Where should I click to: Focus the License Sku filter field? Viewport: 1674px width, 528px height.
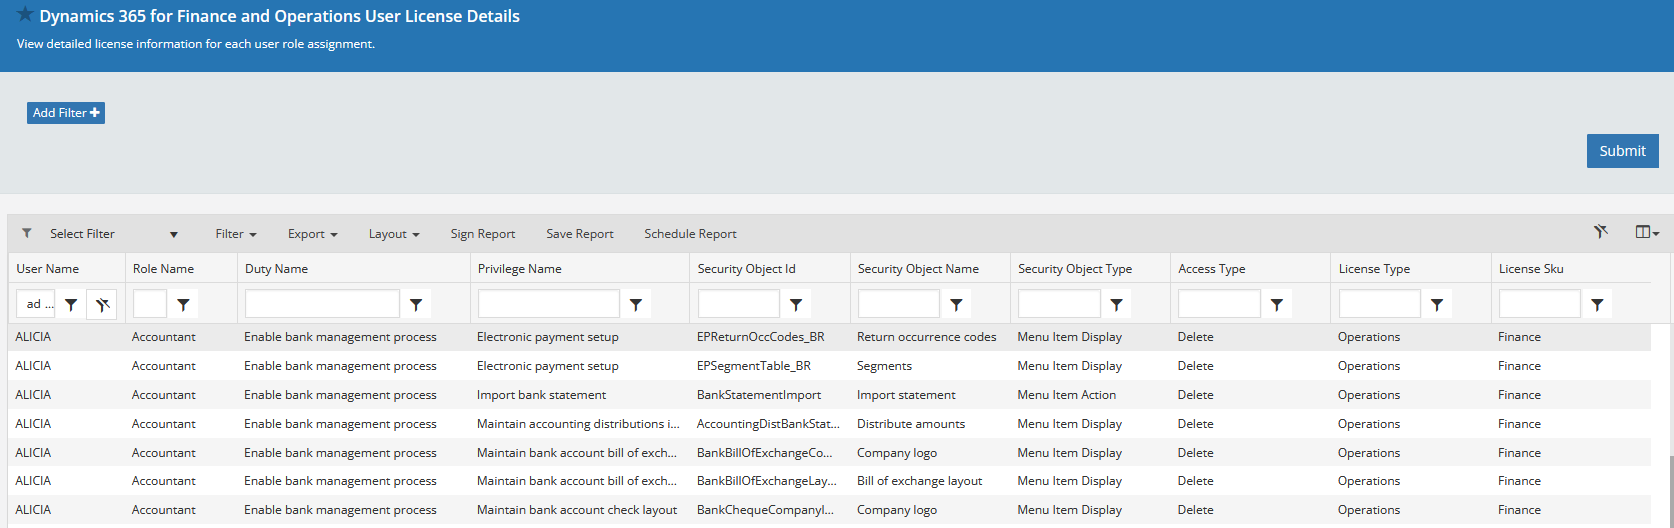coord(1540,304)
